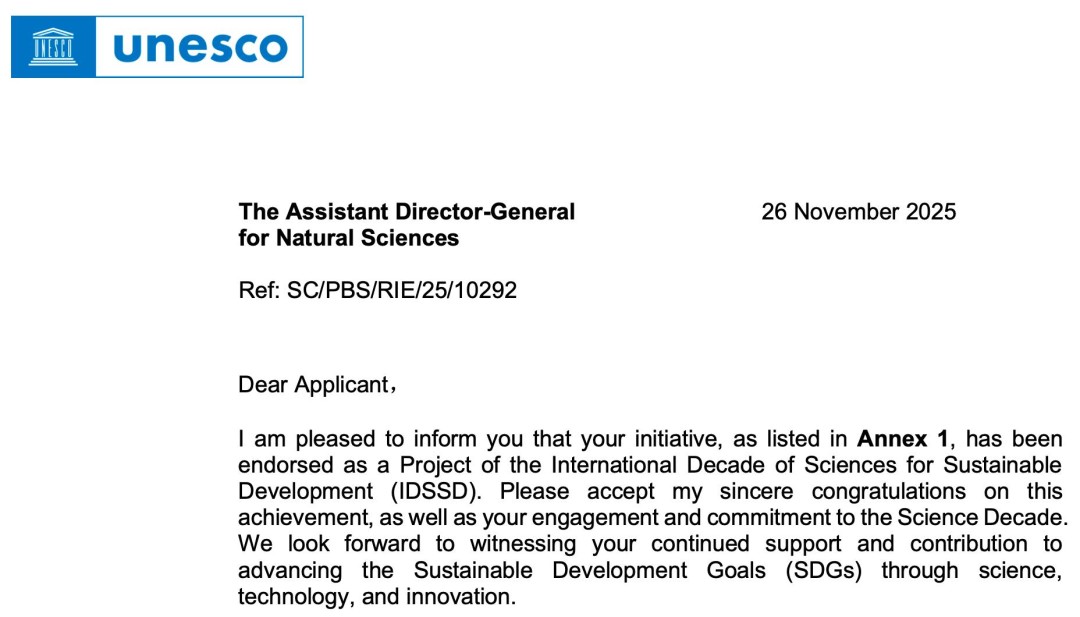
Task: Click the unesco wordmark in the logo
Action: pyautogui.click(x=200, y=47)
